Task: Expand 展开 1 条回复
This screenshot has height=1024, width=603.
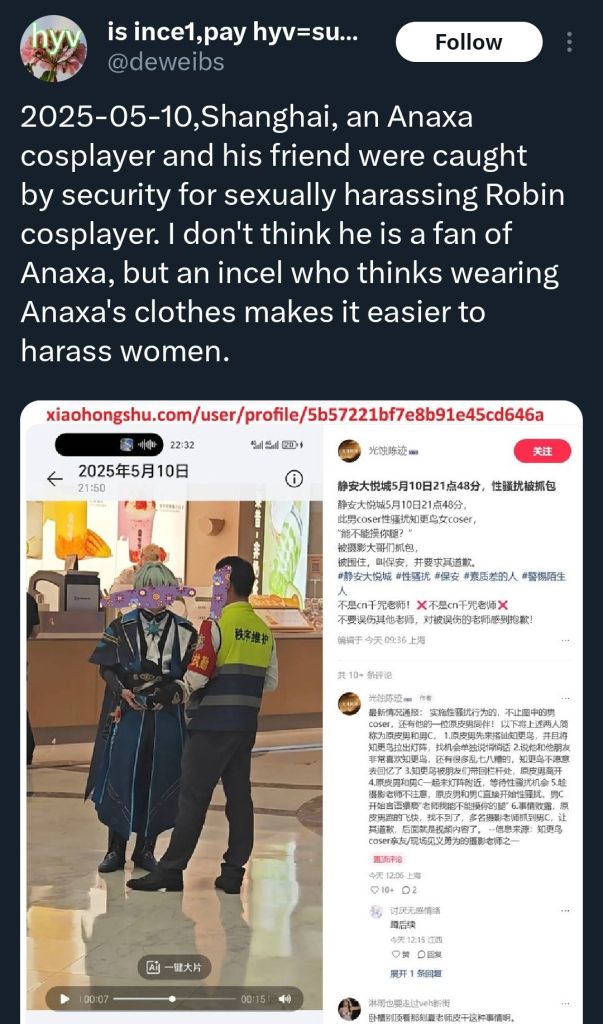Action: coord(416,973)
